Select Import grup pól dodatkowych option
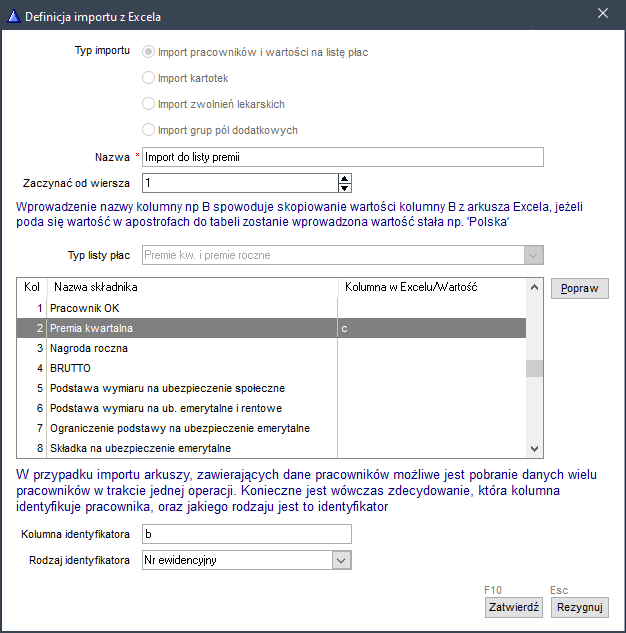626x633 pixels. click(x=220, y=130)
